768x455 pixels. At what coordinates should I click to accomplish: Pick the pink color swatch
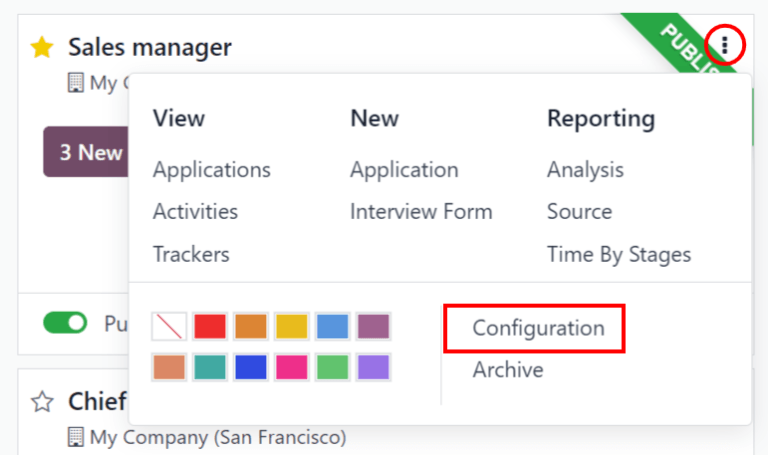click(x=291, y=367)
